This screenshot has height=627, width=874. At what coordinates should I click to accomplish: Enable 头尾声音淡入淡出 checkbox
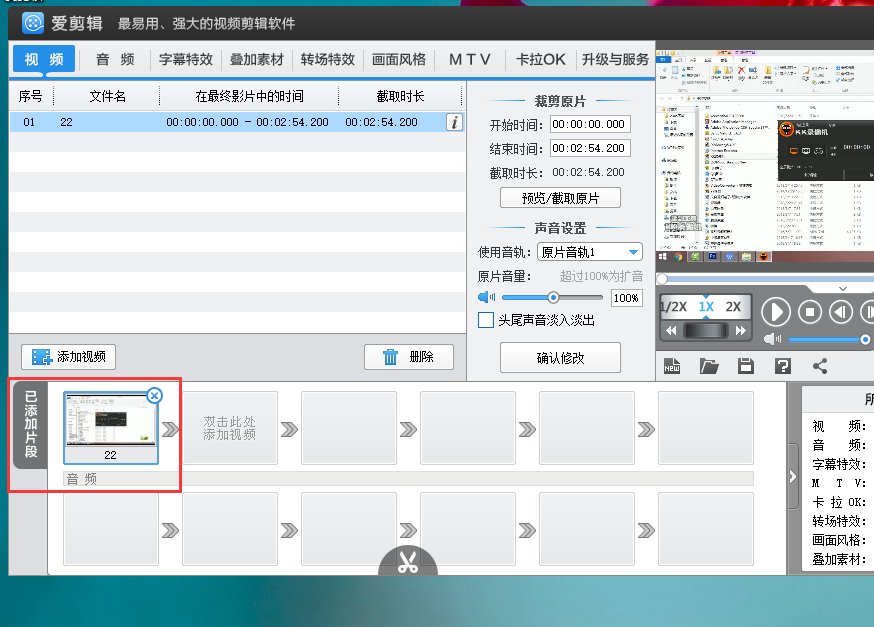tap(488, 319)
